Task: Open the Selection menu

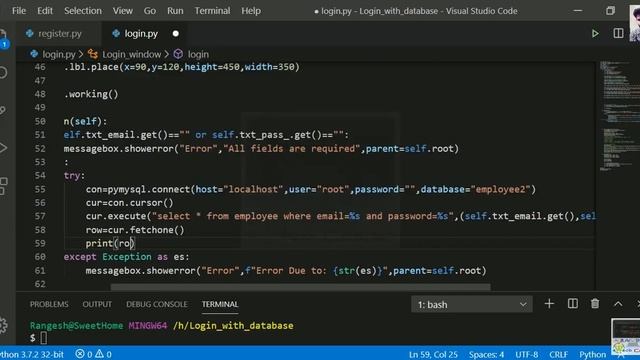Action: click(83, 11)
